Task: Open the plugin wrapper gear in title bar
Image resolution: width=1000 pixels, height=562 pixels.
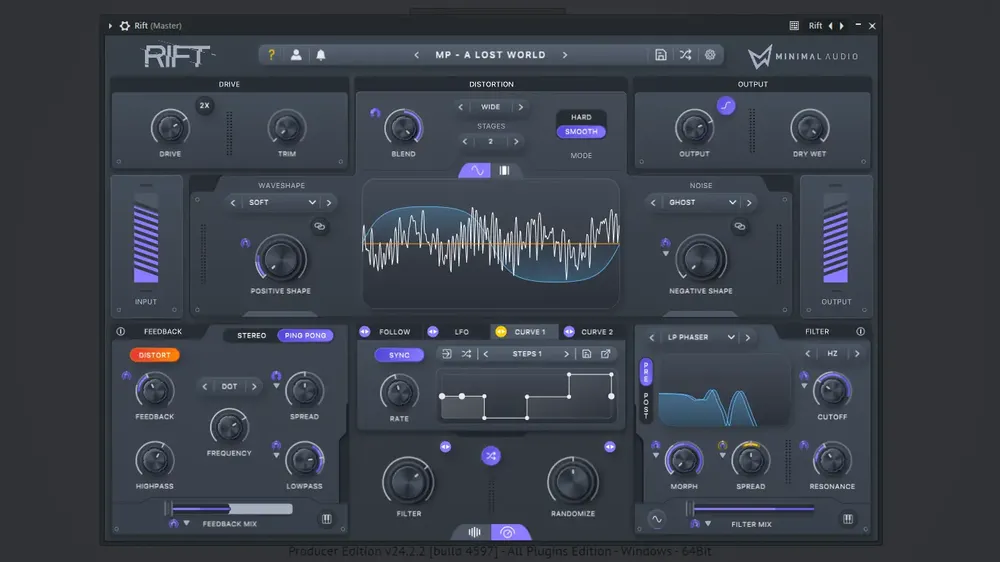Action: coord(125,26)
